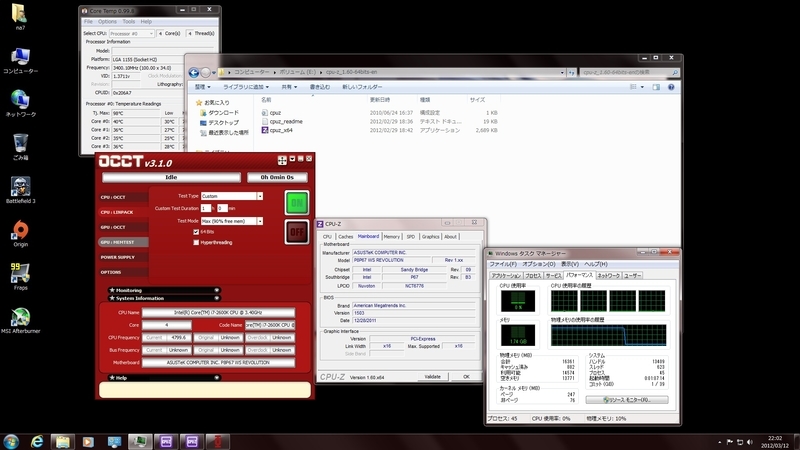Select the GPU : MEMTEST tab in OCCT

(x=123, y=242)
